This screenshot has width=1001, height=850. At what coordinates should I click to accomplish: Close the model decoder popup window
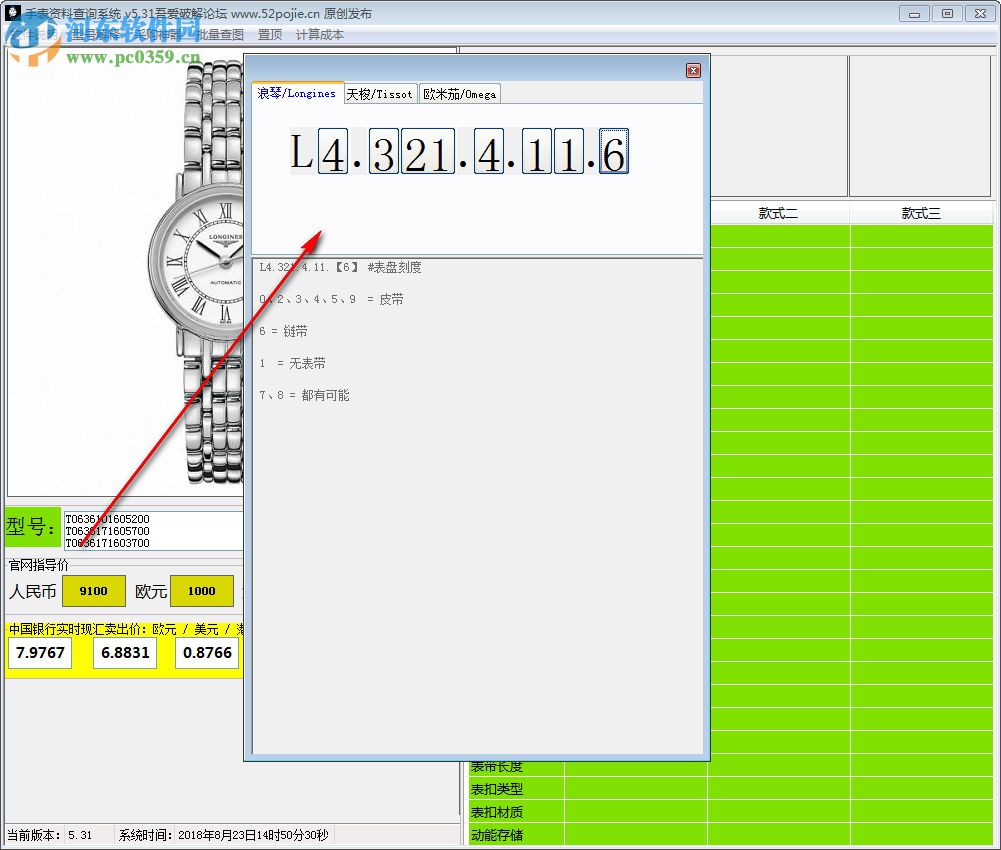coord(692,70)
